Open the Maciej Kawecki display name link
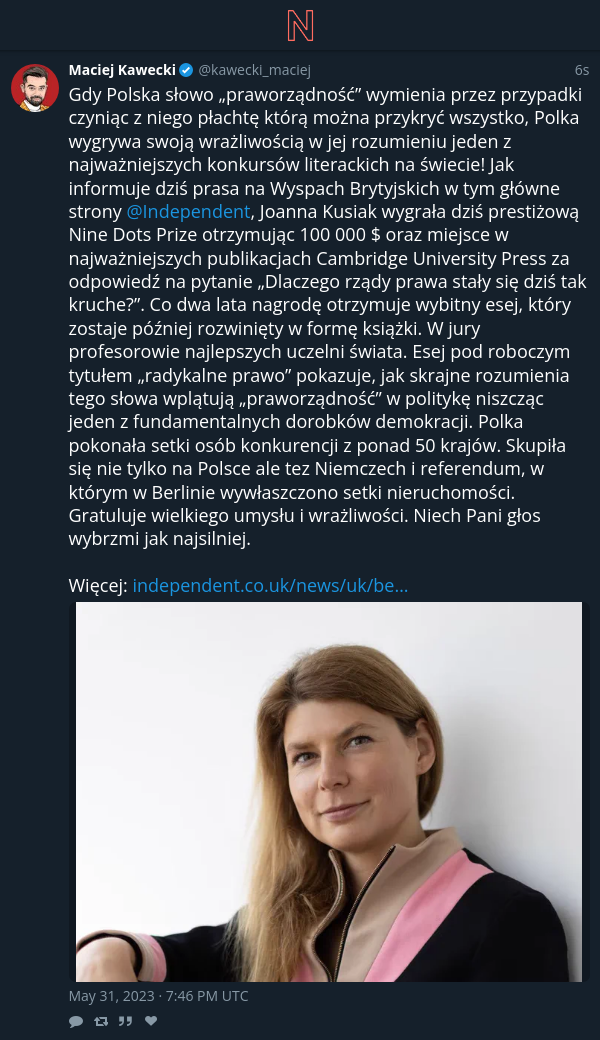This screenshot has height=1040, width=600. [x=122, y=70]
